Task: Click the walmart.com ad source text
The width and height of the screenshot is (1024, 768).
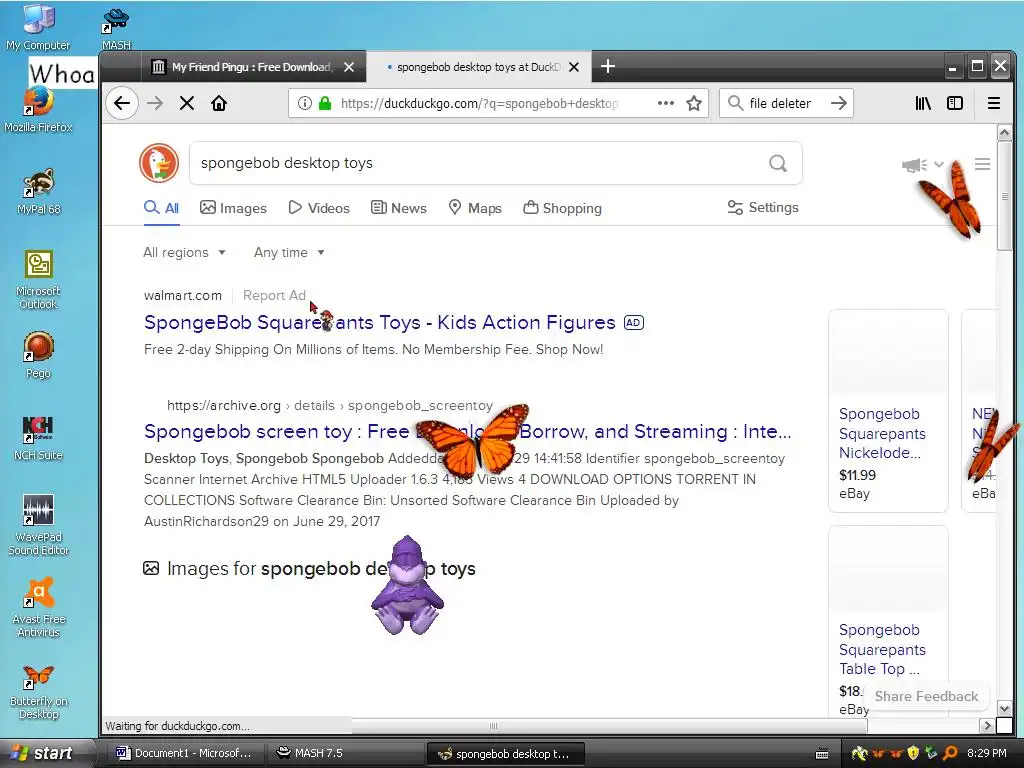Action: pyautogui.click(x=183, y=295)
